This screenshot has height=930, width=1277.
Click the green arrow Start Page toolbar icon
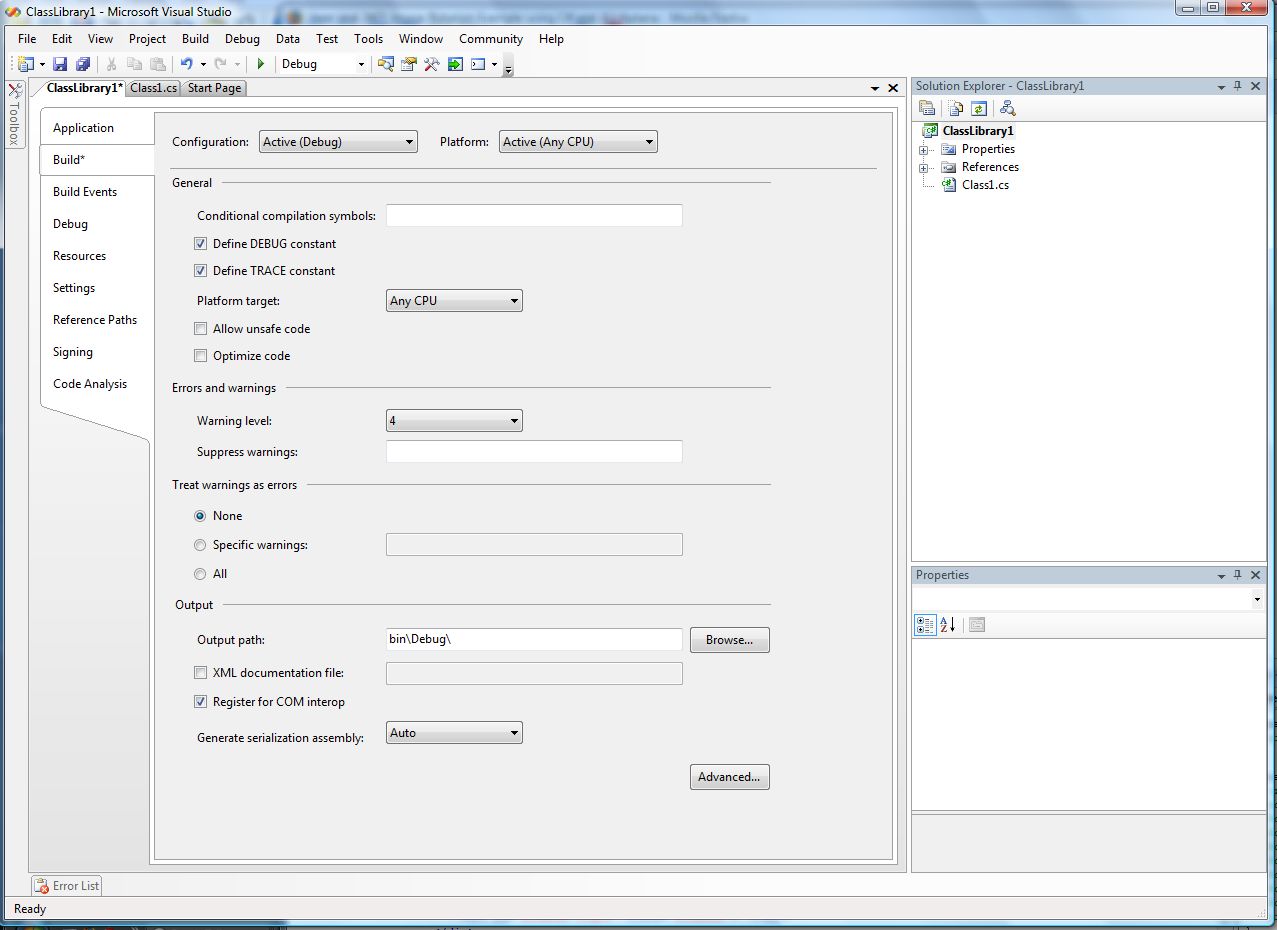(455, 64)
